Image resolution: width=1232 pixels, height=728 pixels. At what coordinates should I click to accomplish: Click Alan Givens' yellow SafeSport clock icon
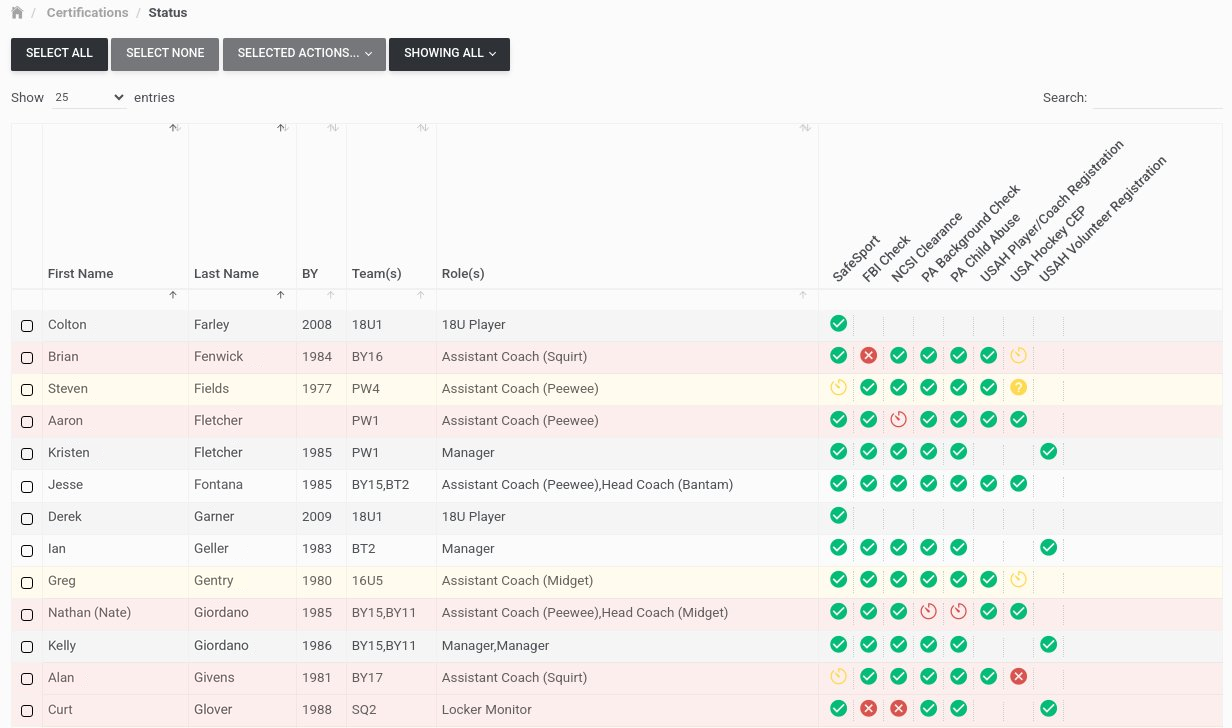click(x=838, y=676)
